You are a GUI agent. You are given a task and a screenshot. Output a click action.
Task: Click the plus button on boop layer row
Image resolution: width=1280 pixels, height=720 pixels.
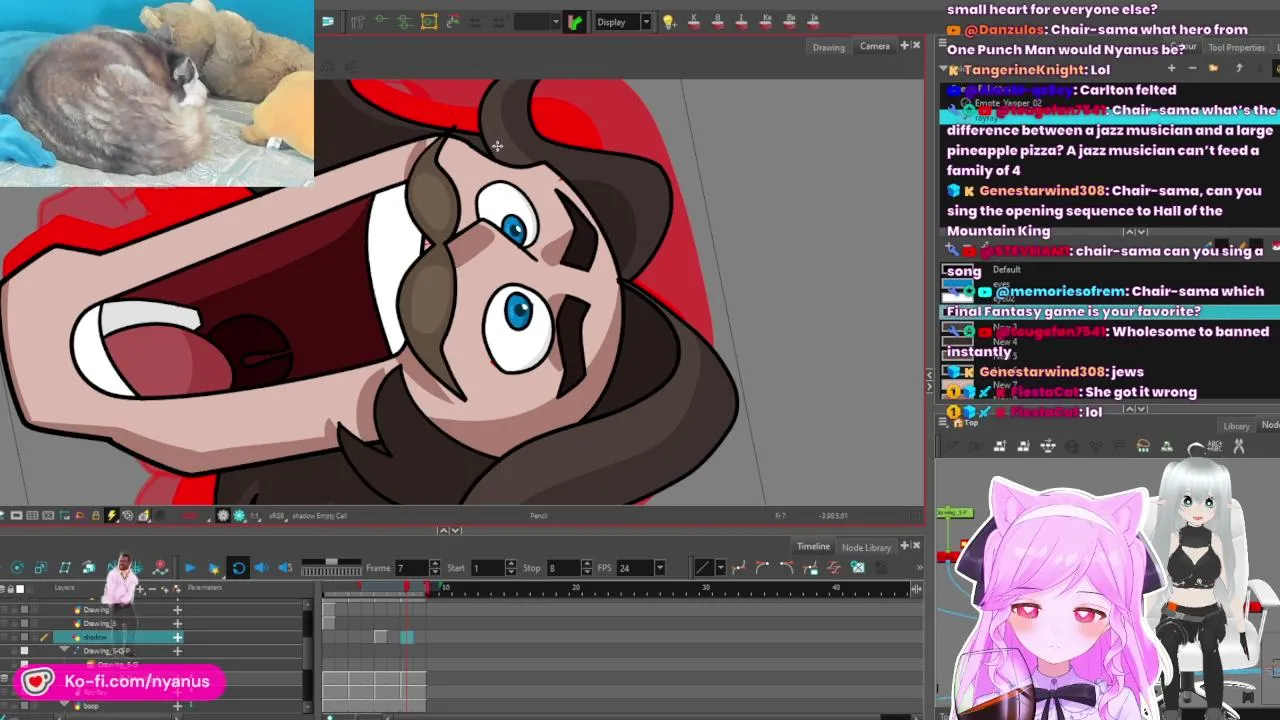point(177,706)
